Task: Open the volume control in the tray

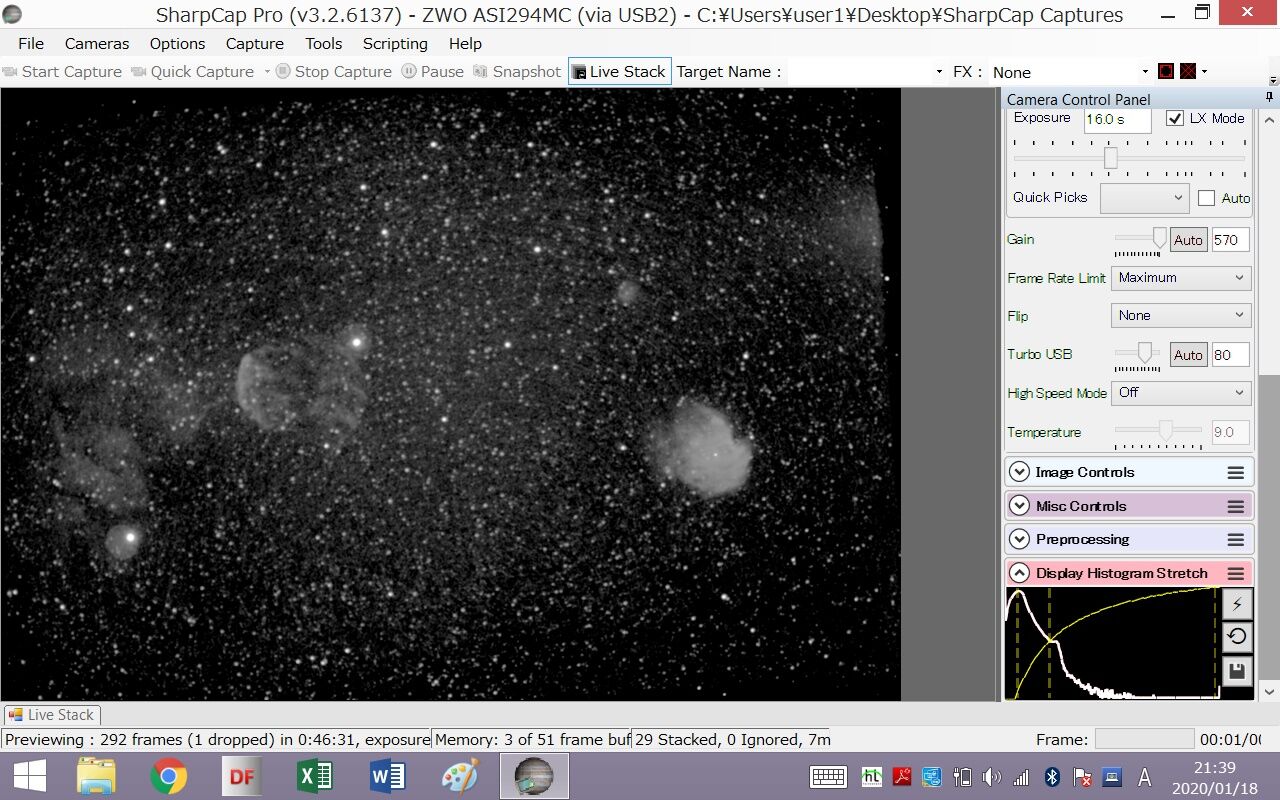Action: pyautogui.click(x=991, y=777)
